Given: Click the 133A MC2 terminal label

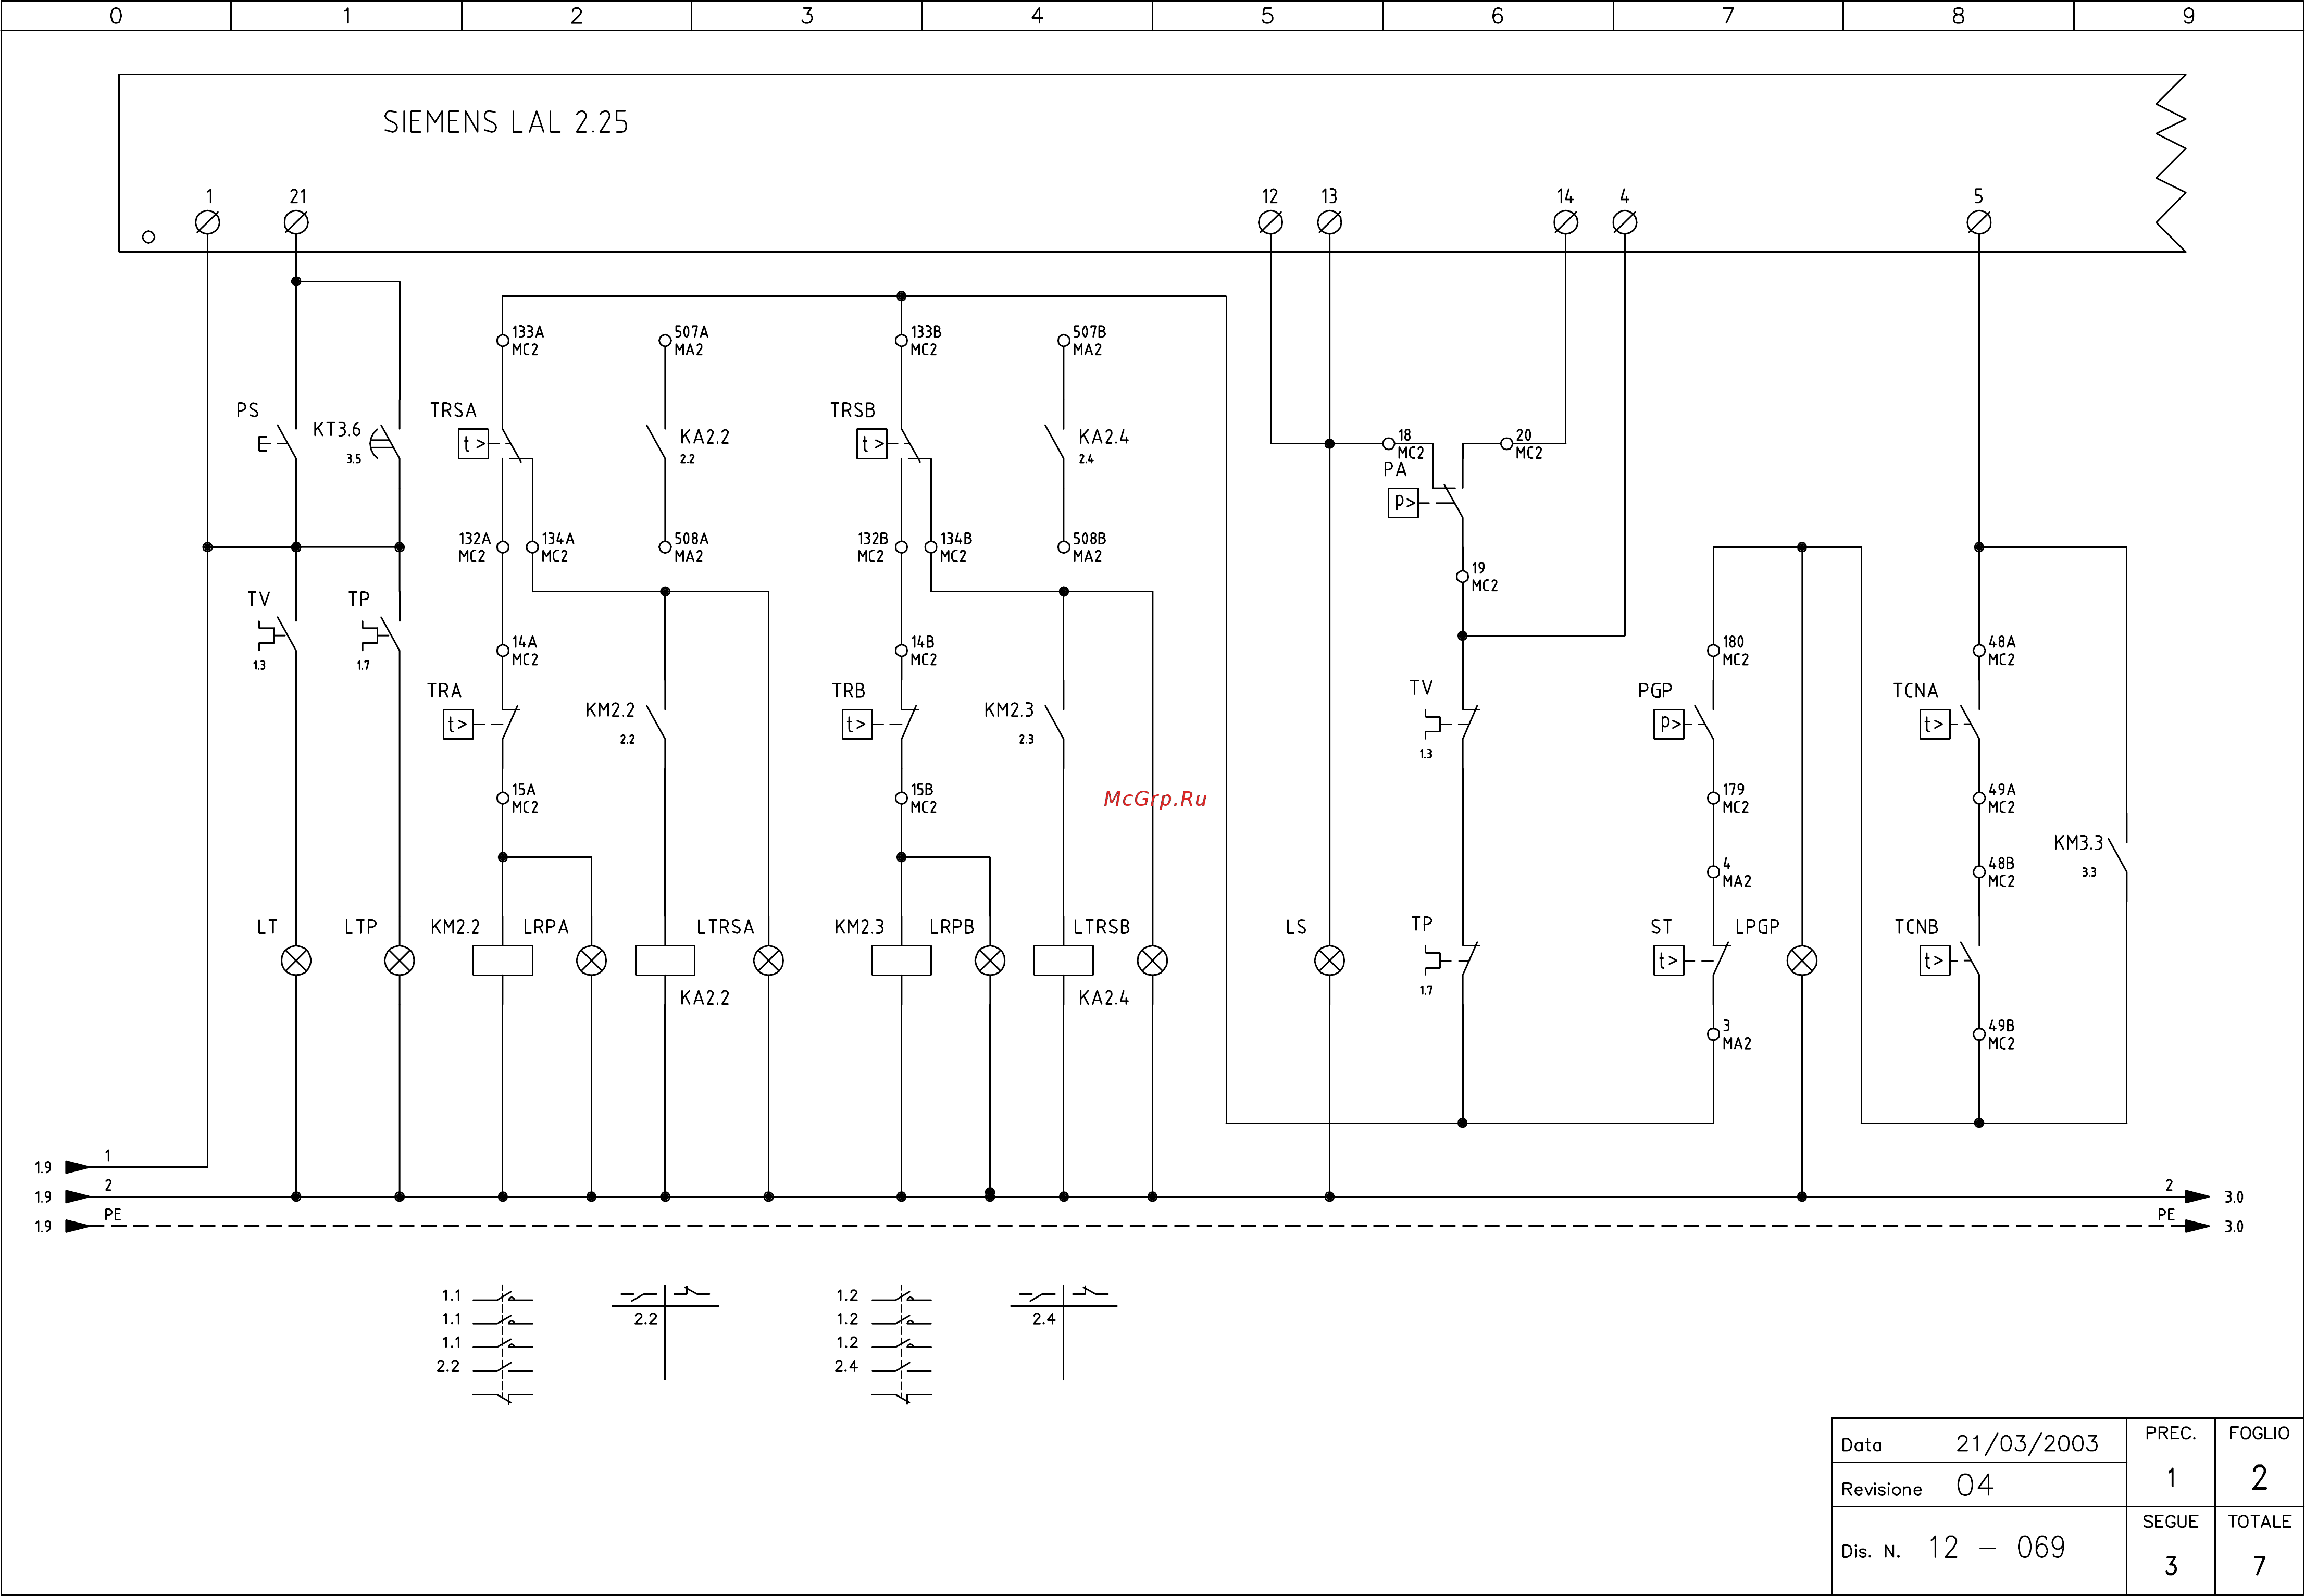Looking at the screenshot, I should [528, 340].
